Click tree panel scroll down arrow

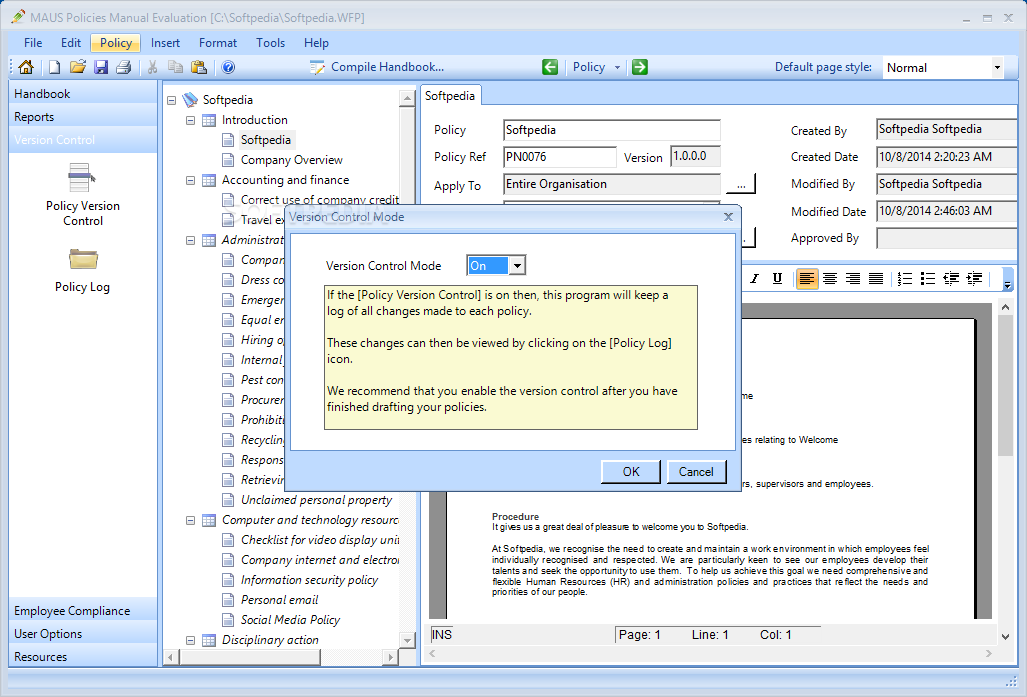(x=407, y=640)
